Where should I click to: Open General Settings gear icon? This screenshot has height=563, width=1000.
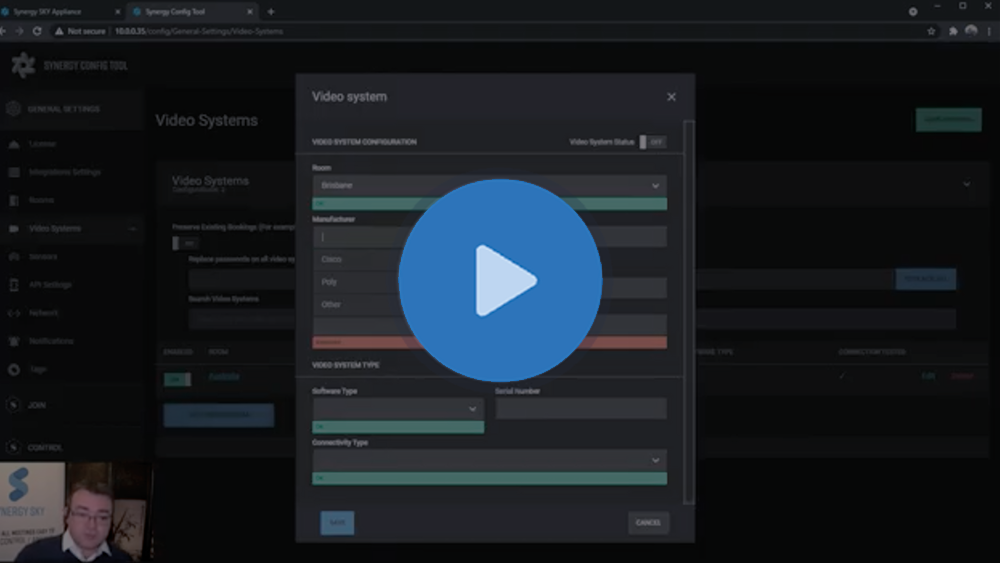coord(13,109)
